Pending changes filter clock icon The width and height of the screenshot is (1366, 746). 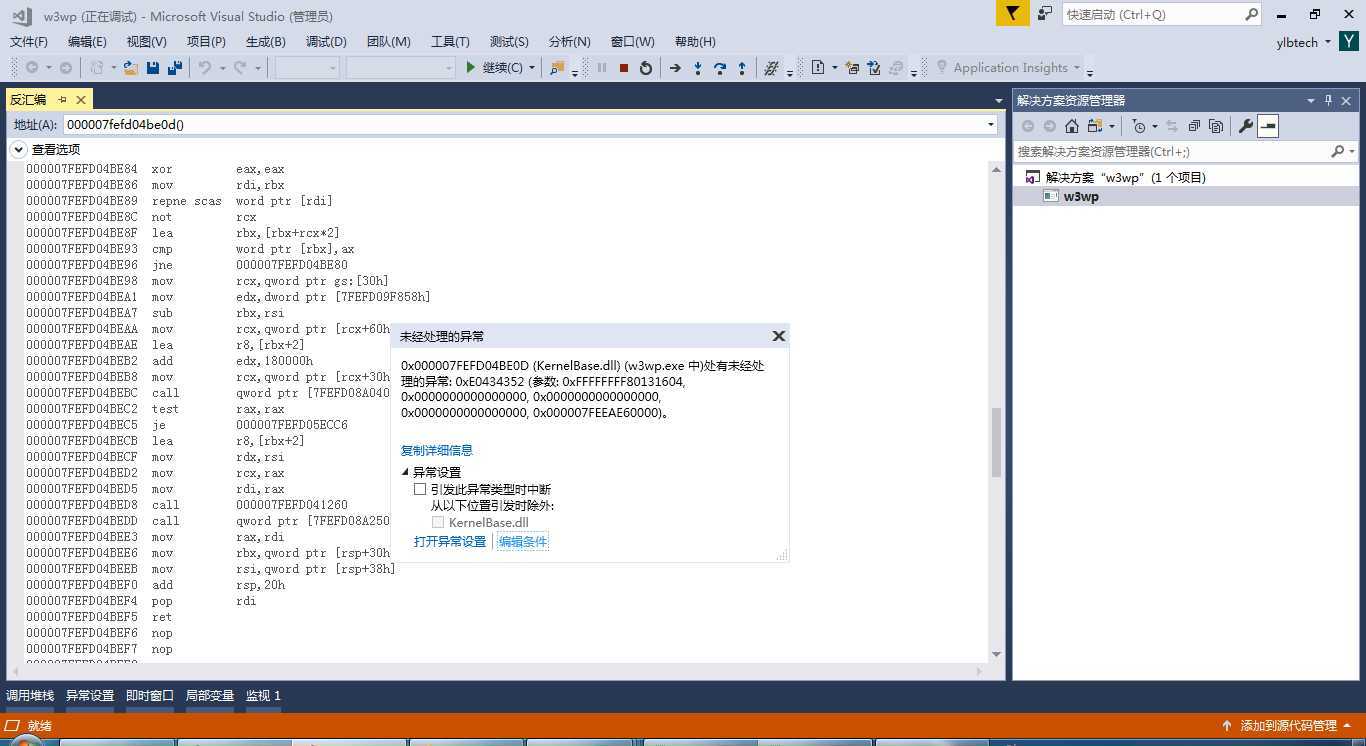click(1139, 126)
